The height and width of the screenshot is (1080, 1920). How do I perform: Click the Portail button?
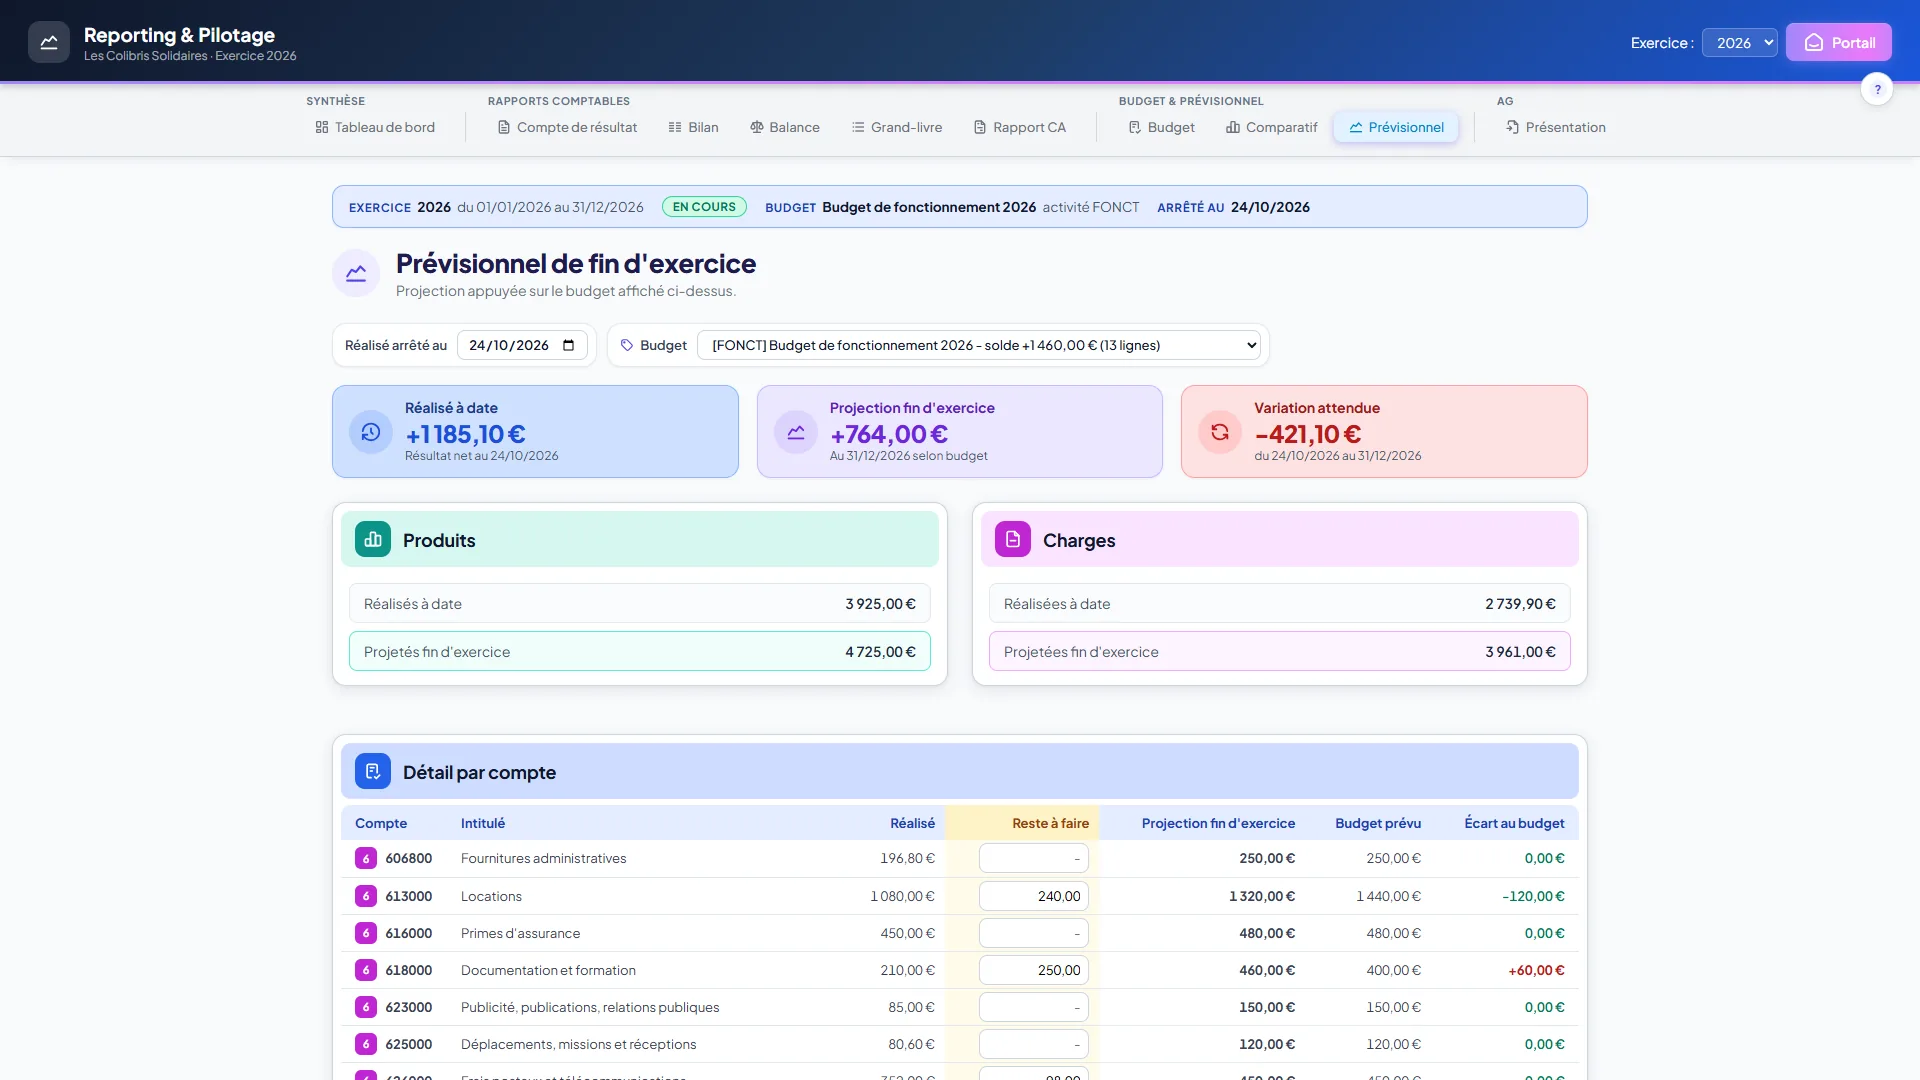coord(1839,42)
